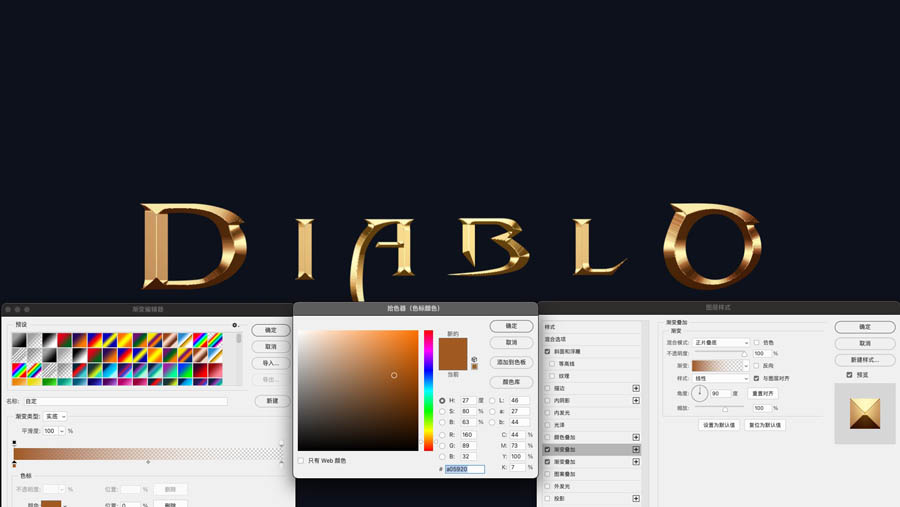Open the 混合模式 blend mode dropdown
The width and height of the screenshot is (900, 507).
click(720, 342)
